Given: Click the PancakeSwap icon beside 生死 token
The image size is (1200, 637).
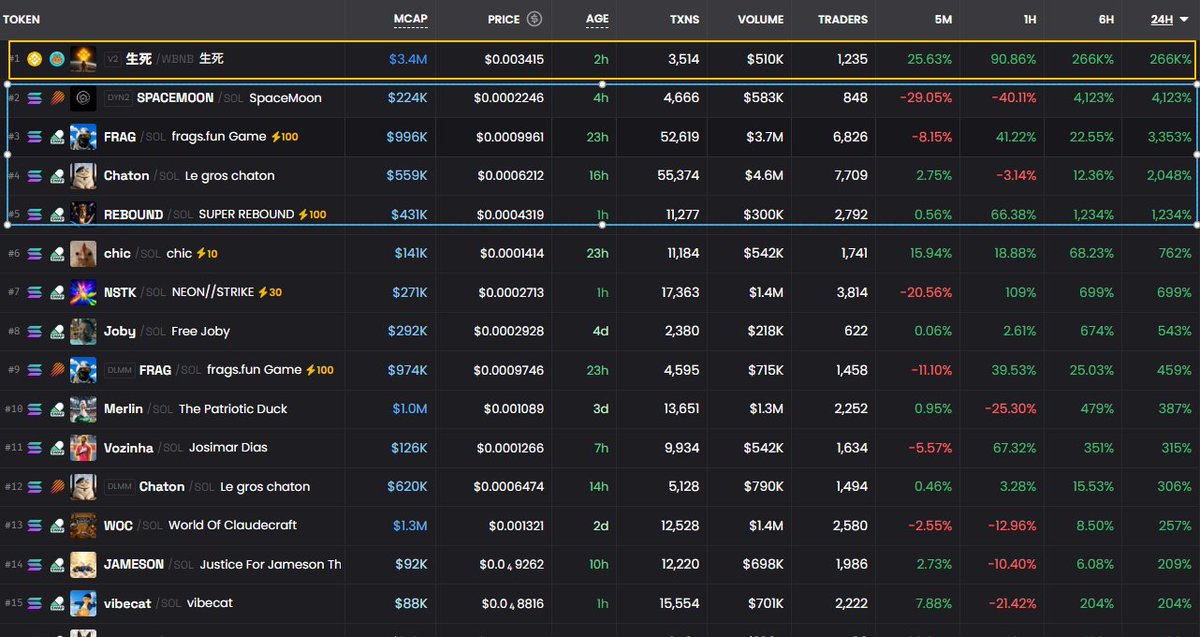Looking at the screenshot, I should point(57,59).
